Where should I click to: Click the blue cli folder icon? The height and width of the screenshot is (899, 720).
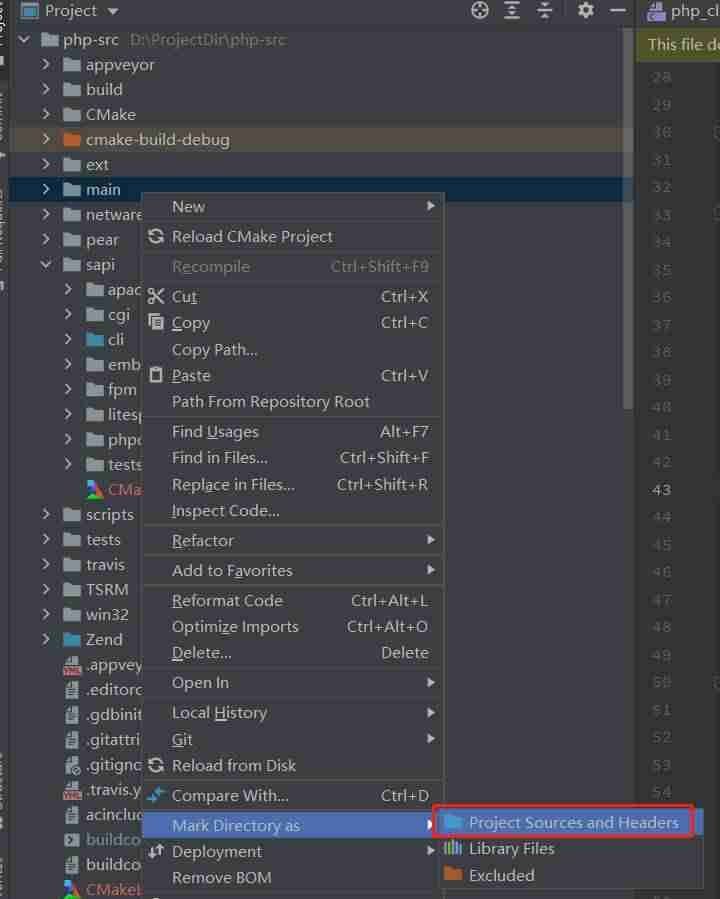point(95,339)
